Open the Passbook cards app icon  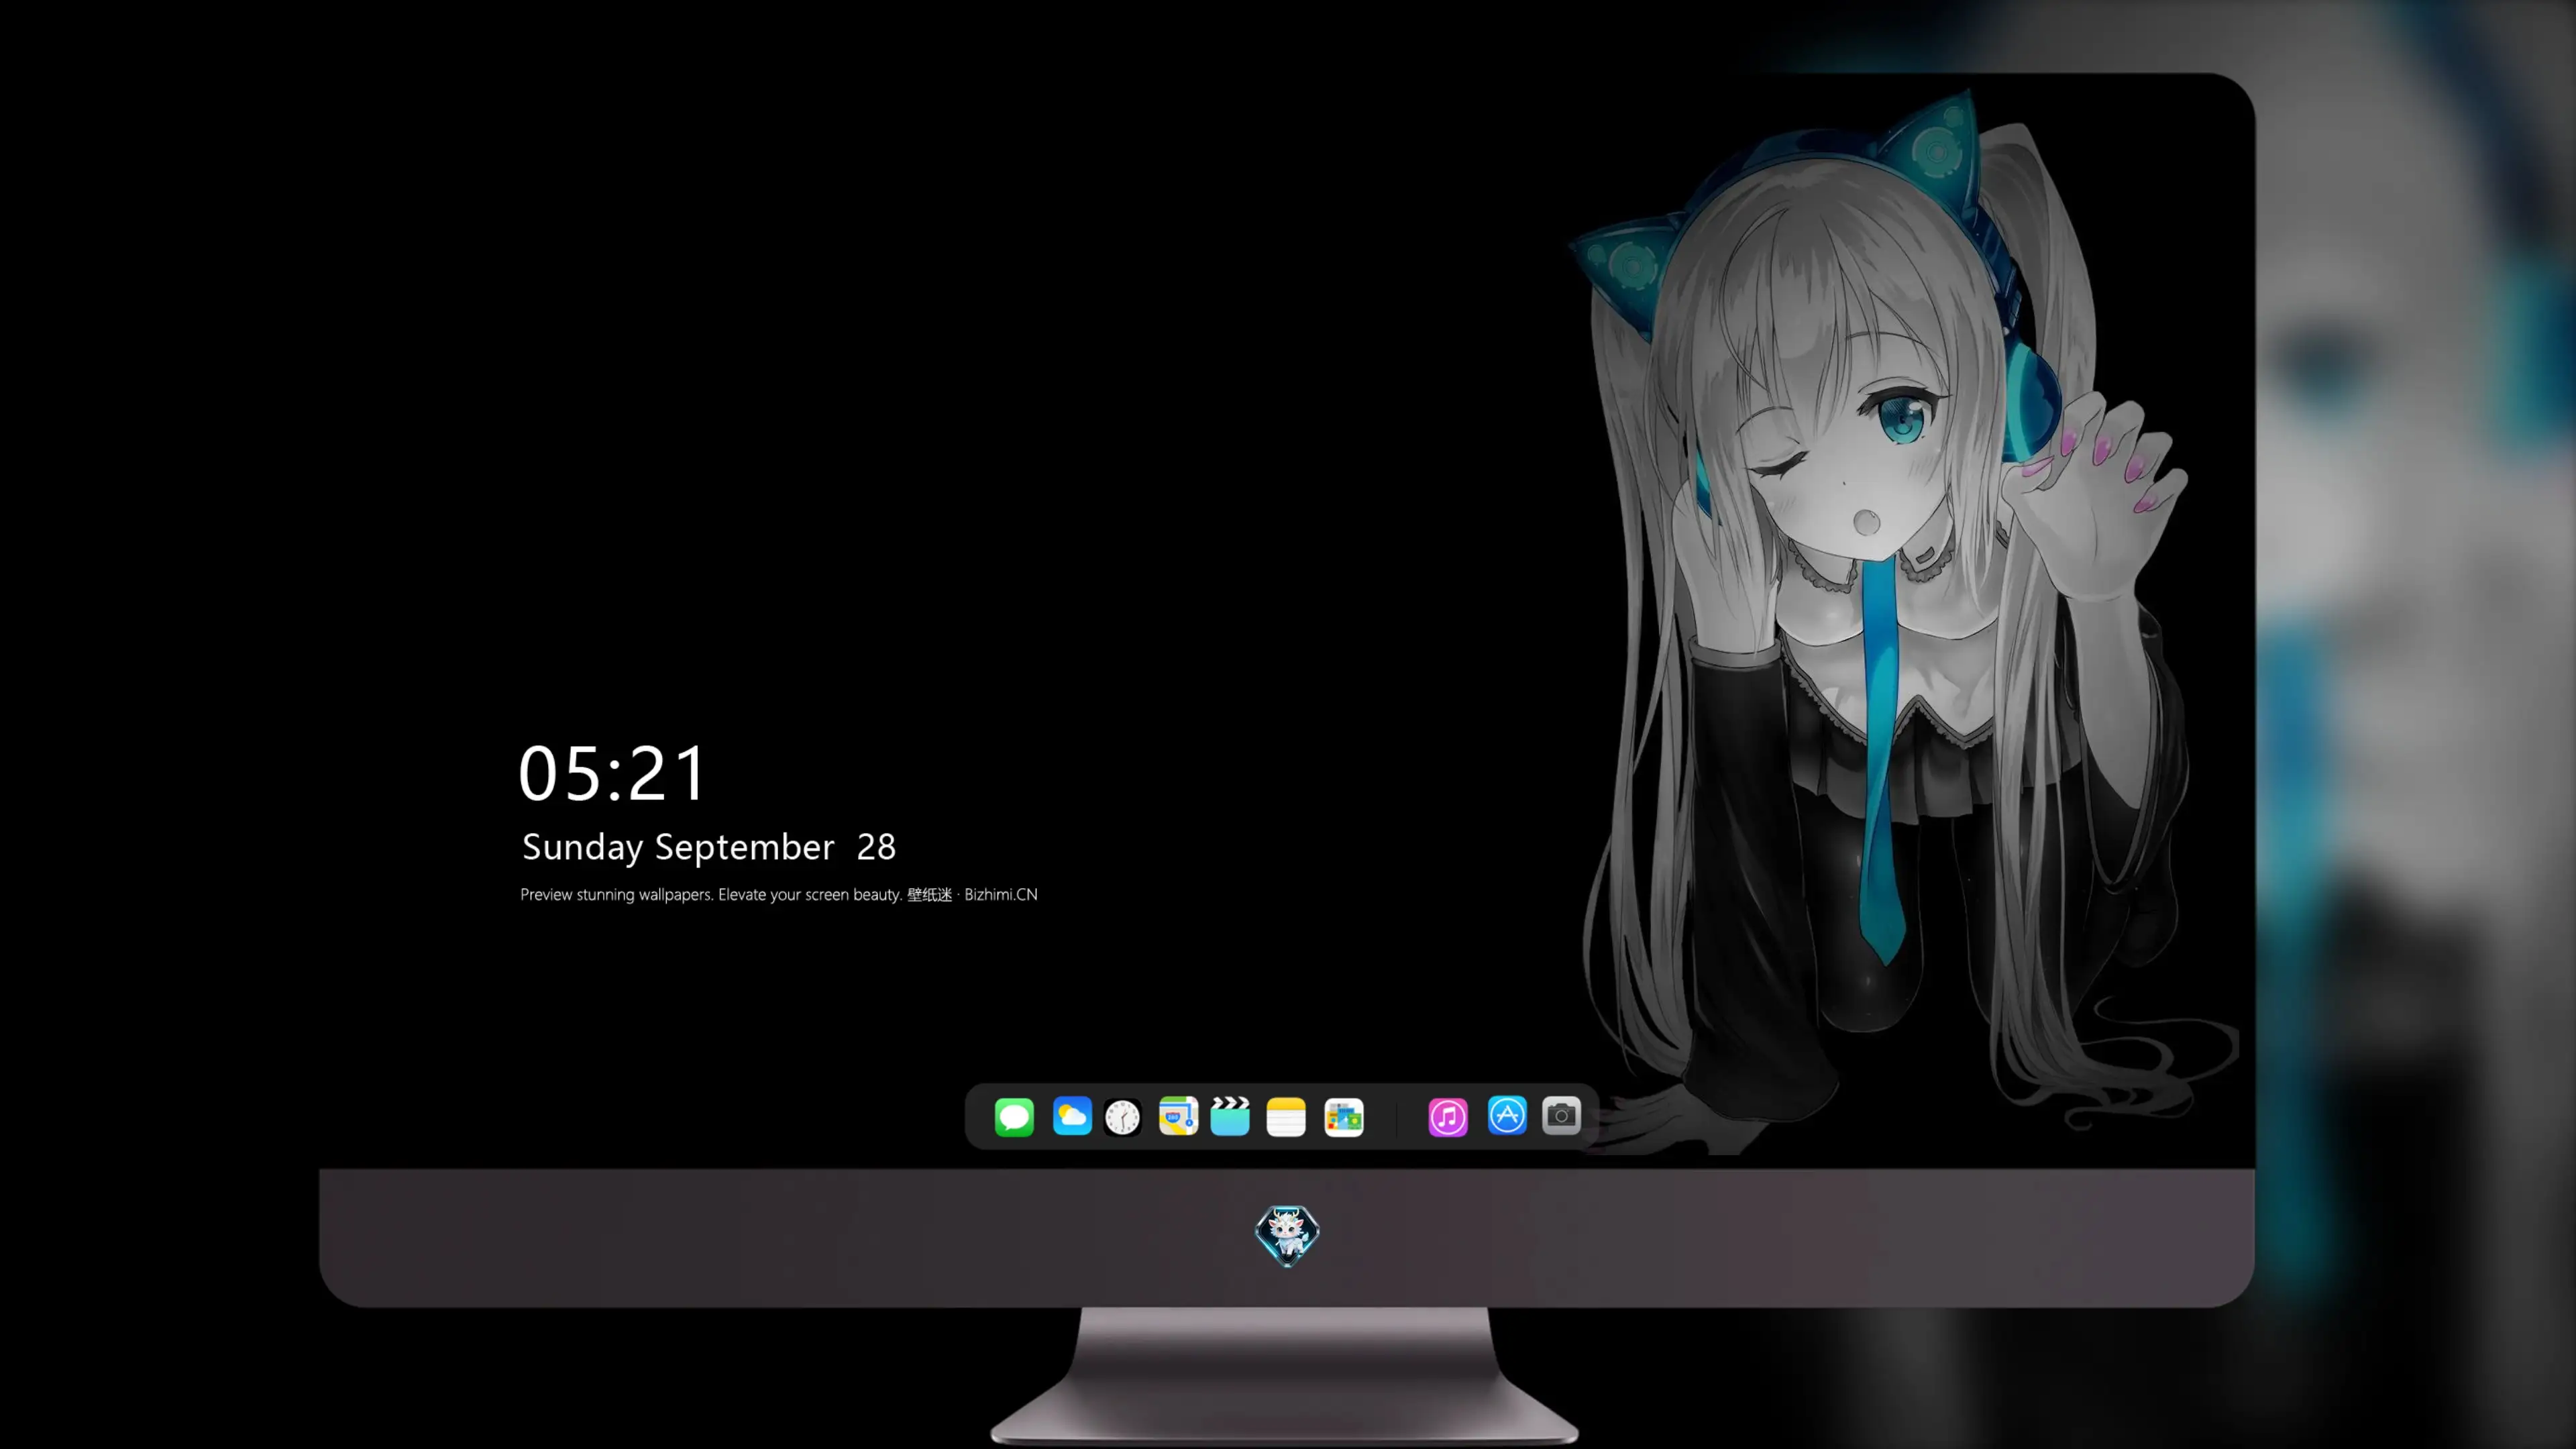point(1344,1117)
